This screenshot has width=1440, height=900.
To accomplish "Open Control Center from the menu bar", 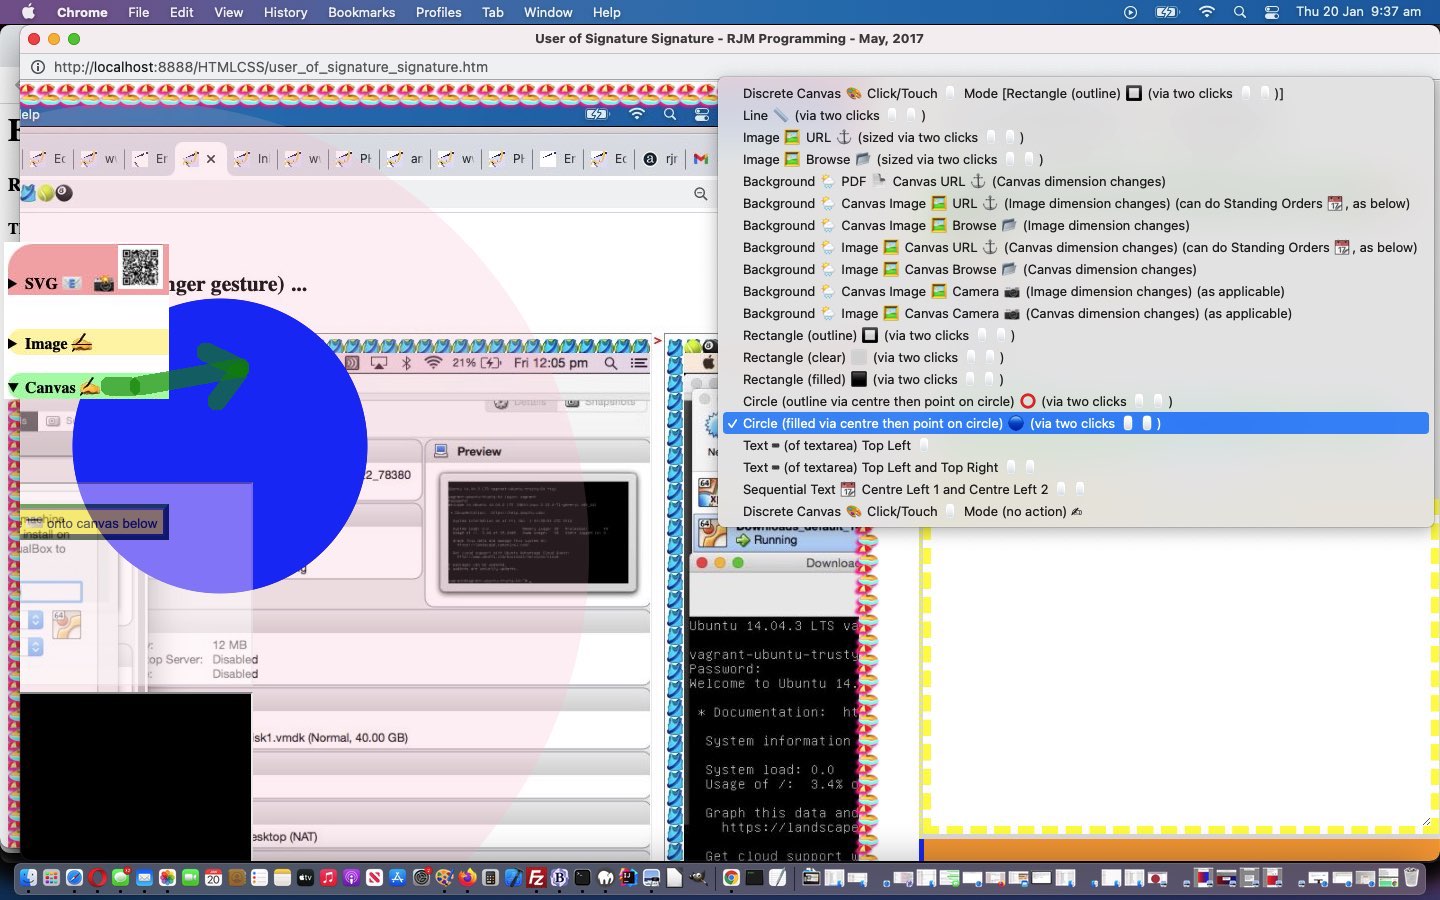I will (x=1272, y=12).
